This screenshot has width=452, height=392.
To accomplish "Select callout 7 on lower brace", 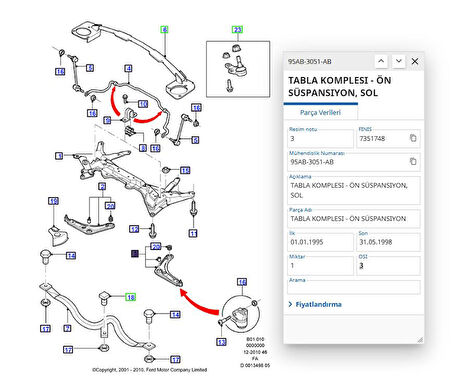I will [x=67, y=328].
